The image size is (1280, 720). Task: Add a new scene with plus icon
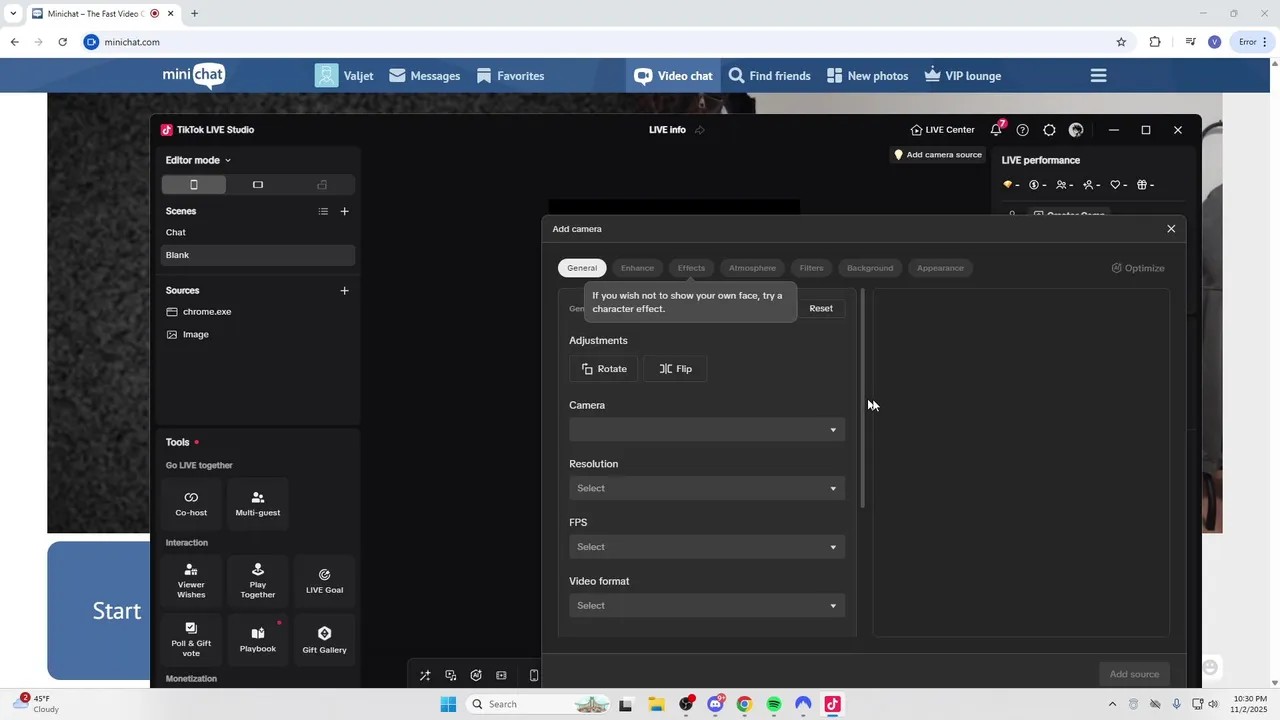coord(344,211)
